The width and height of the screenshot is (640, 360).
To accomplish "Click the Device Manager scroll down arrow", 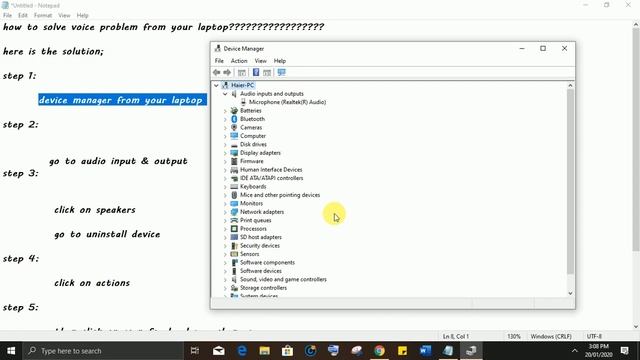I will click(x=570, y=293).
